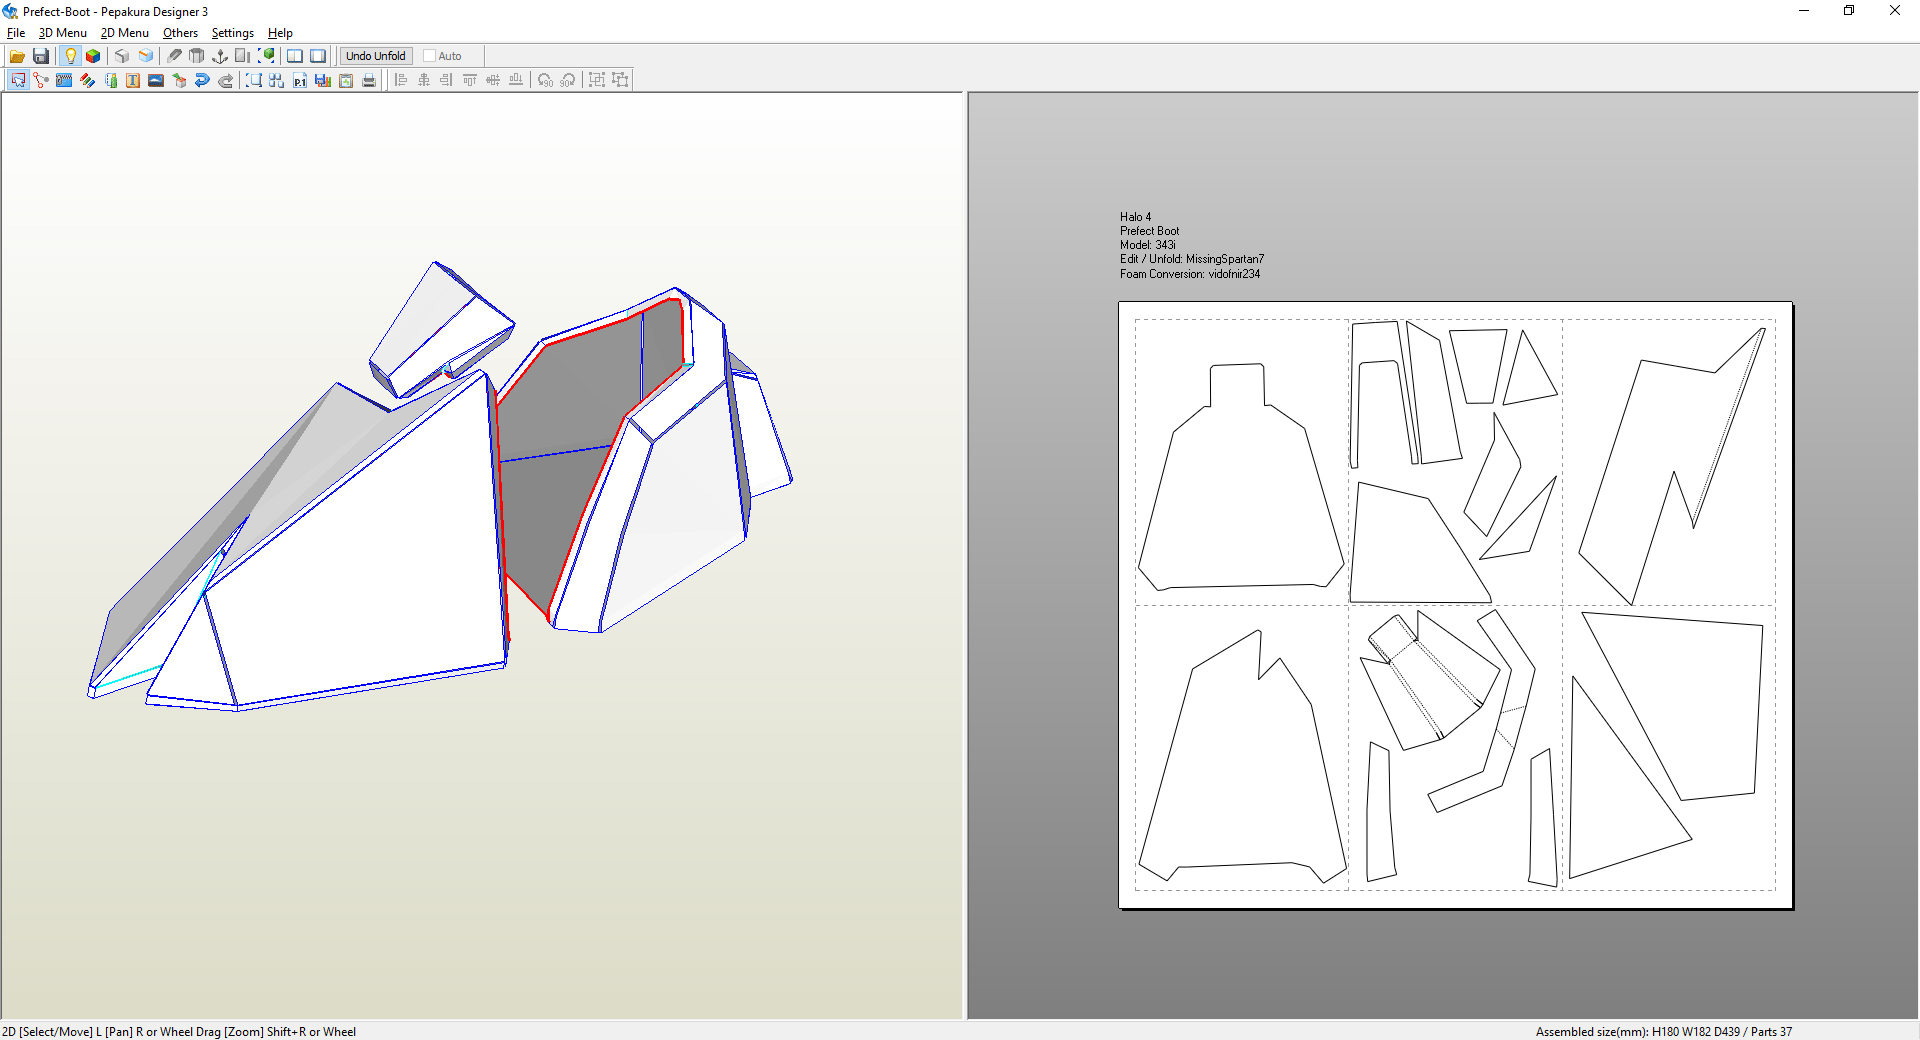The width and height of the screenshot is (1920, 1040).
Task: Click the disk with color bars icon
Action: pyautogui.click(x=323, y=80)
